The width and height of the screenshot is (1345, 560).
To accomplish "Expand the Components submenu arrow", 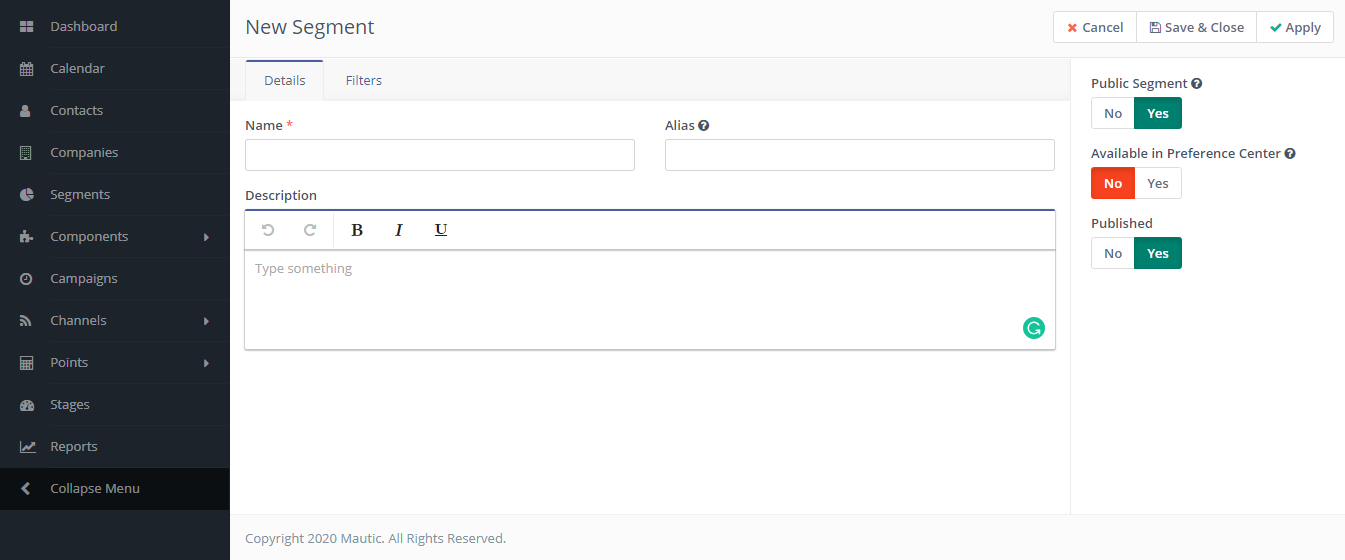I will coord(207,237).
